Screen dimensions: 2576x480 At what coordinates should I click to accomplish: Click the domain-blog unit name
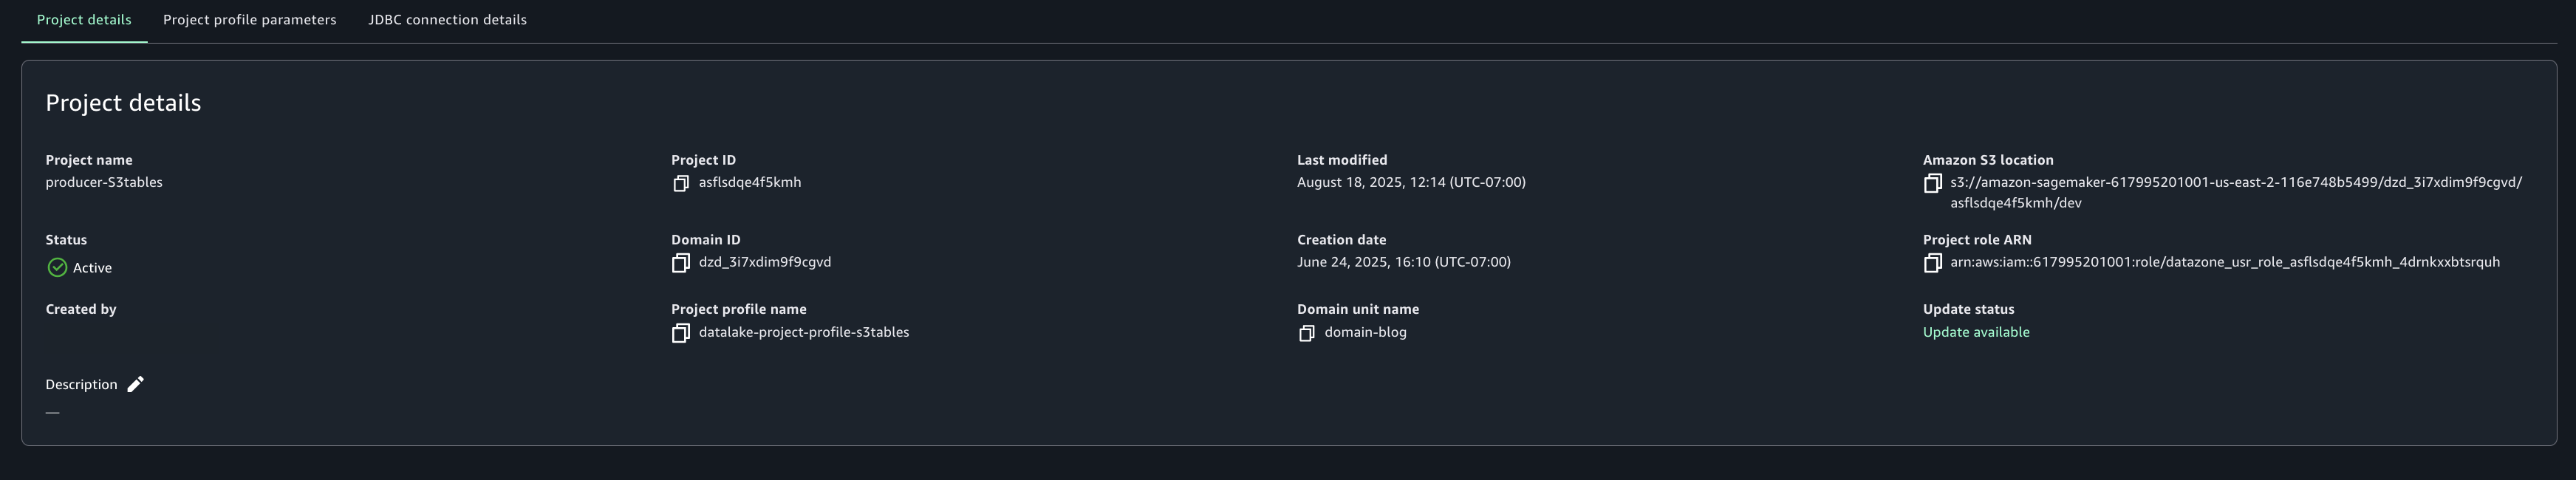[1365, 332]
